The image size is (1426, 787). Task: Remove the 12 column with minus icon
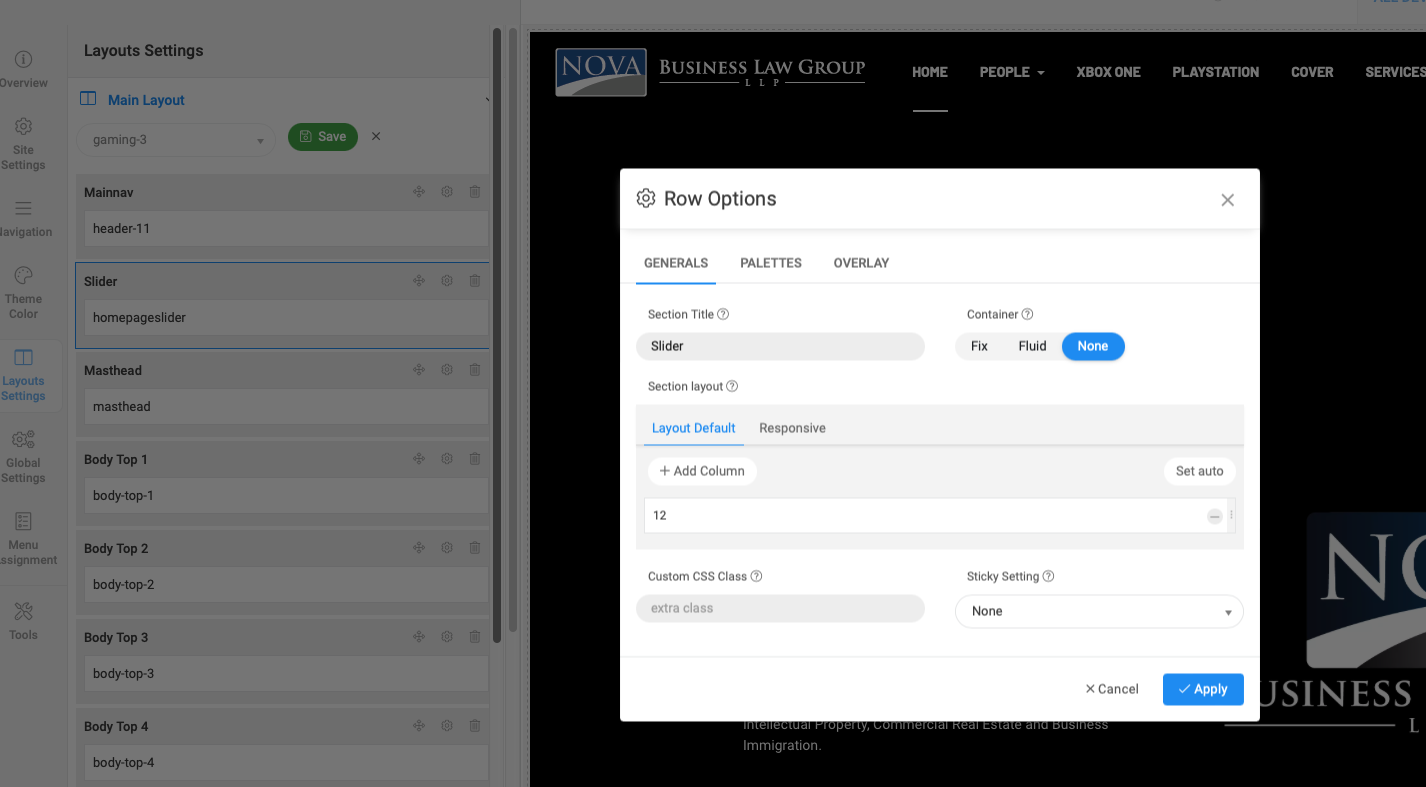(1214, 516)
